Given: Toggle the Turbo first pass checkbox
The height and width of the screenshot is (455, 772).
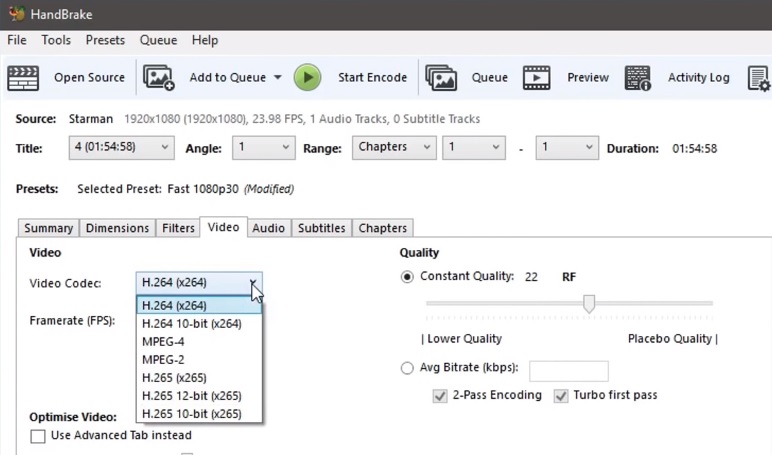Looking at the screenshot, I should [561, 396].
